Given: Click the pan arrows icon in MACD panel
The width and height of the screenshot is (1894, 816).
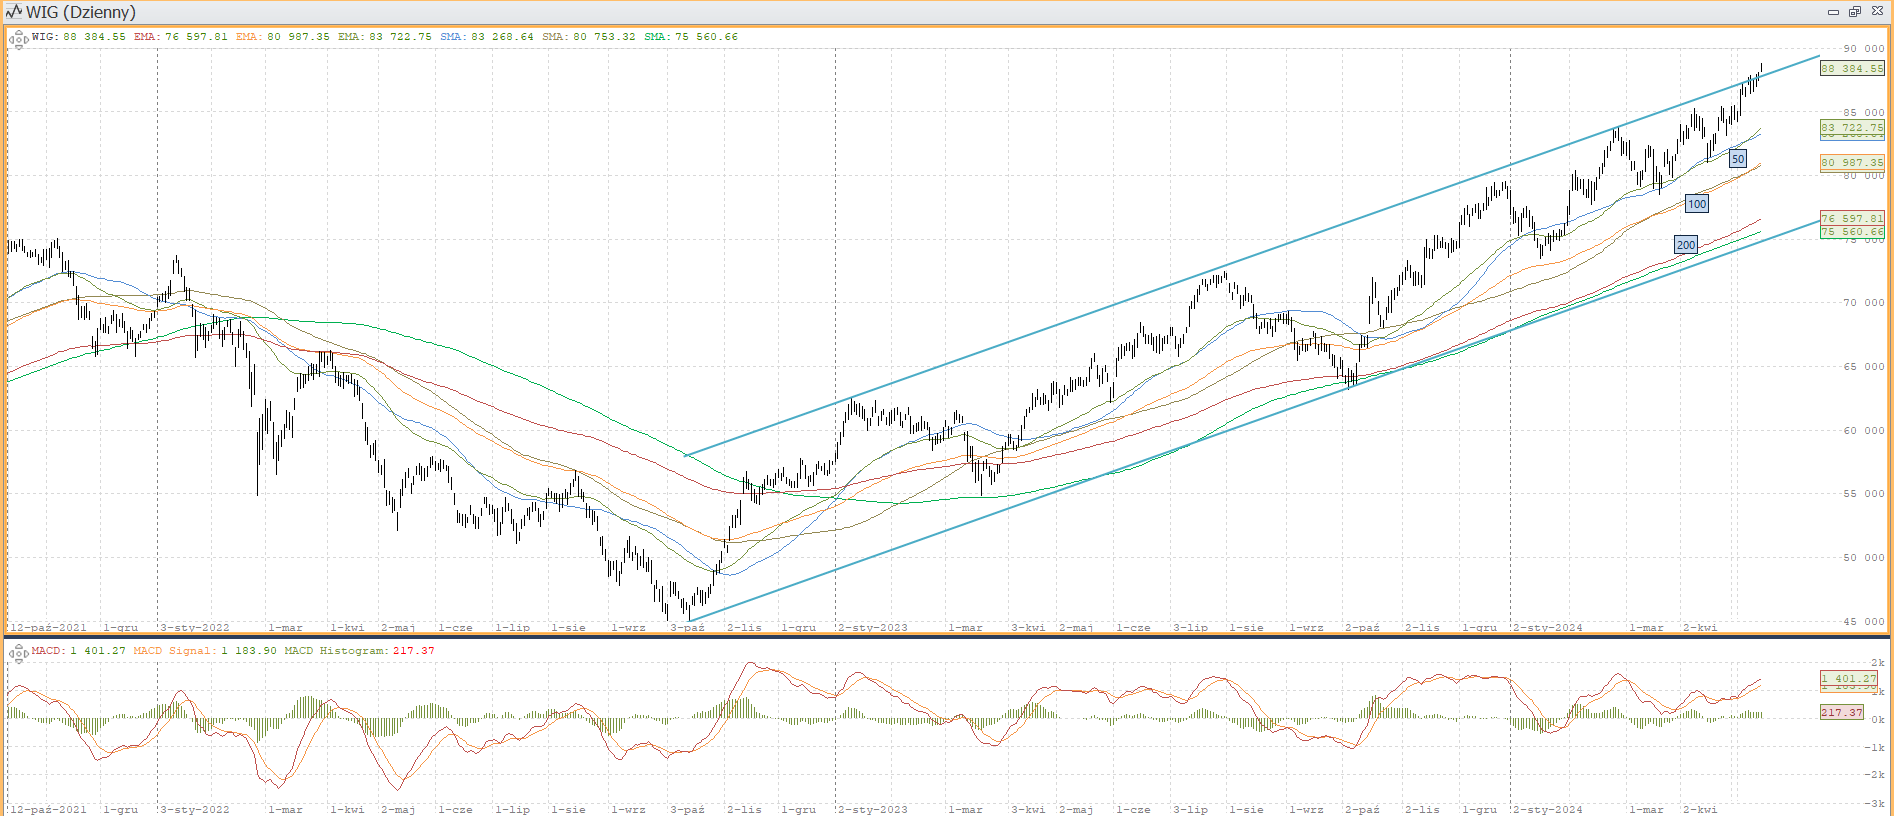Looking at the screenshot, I should point(18,654).
